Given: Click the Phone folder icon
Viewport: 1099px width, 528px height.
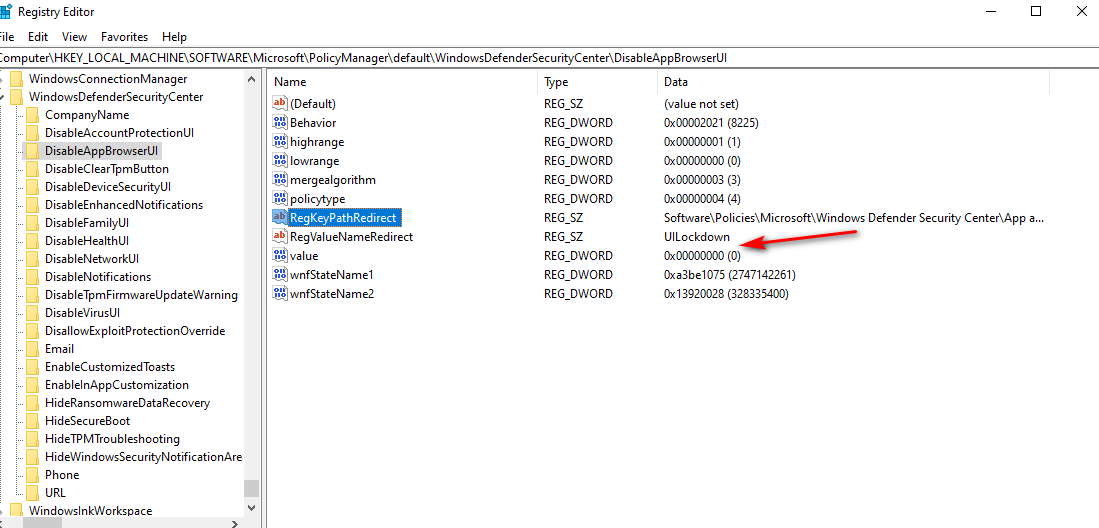Looking at the screenshot, I should click(32, 475).
